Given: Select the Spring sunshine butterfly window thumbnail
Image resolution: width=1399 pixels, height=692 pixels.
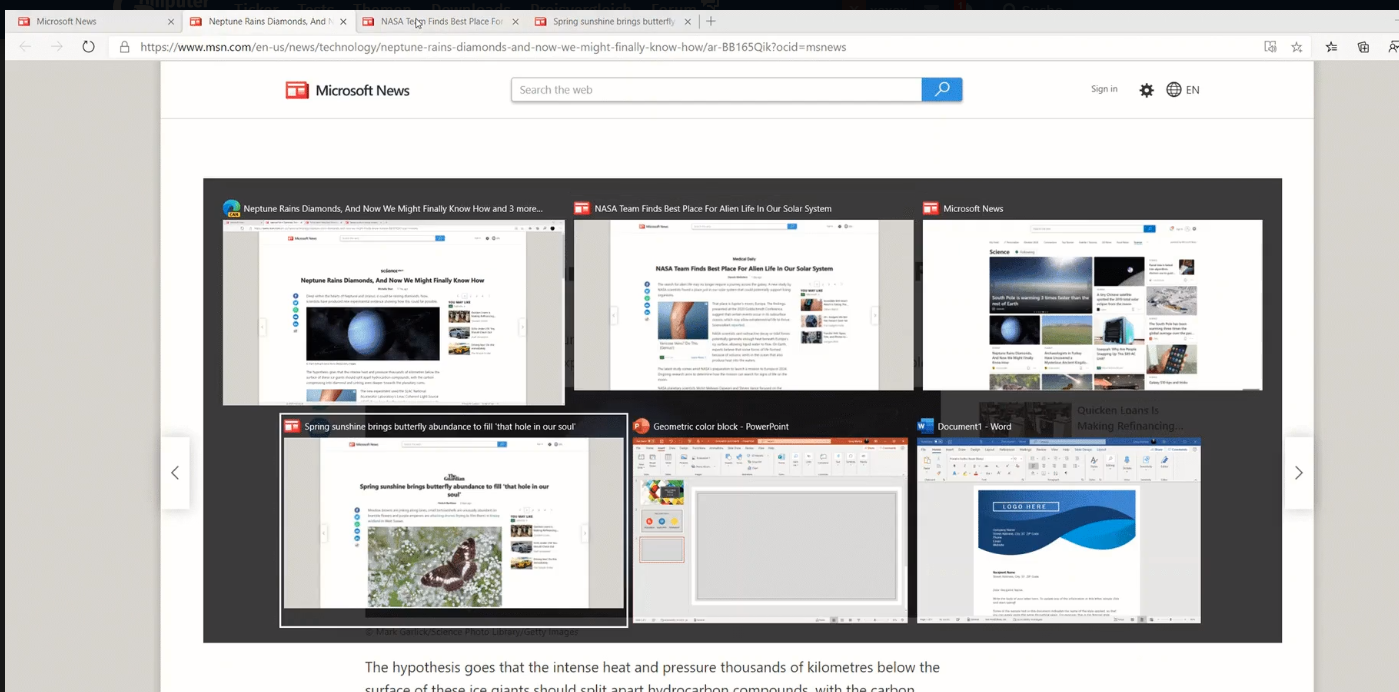Looking at the screenshot, I should click(454, 522).
